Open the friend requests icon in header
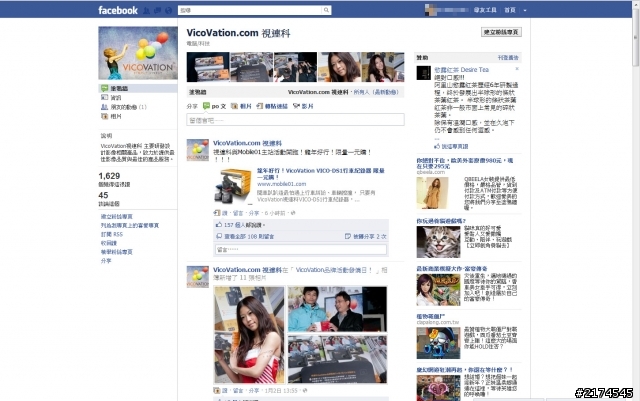 coord(147,11)
